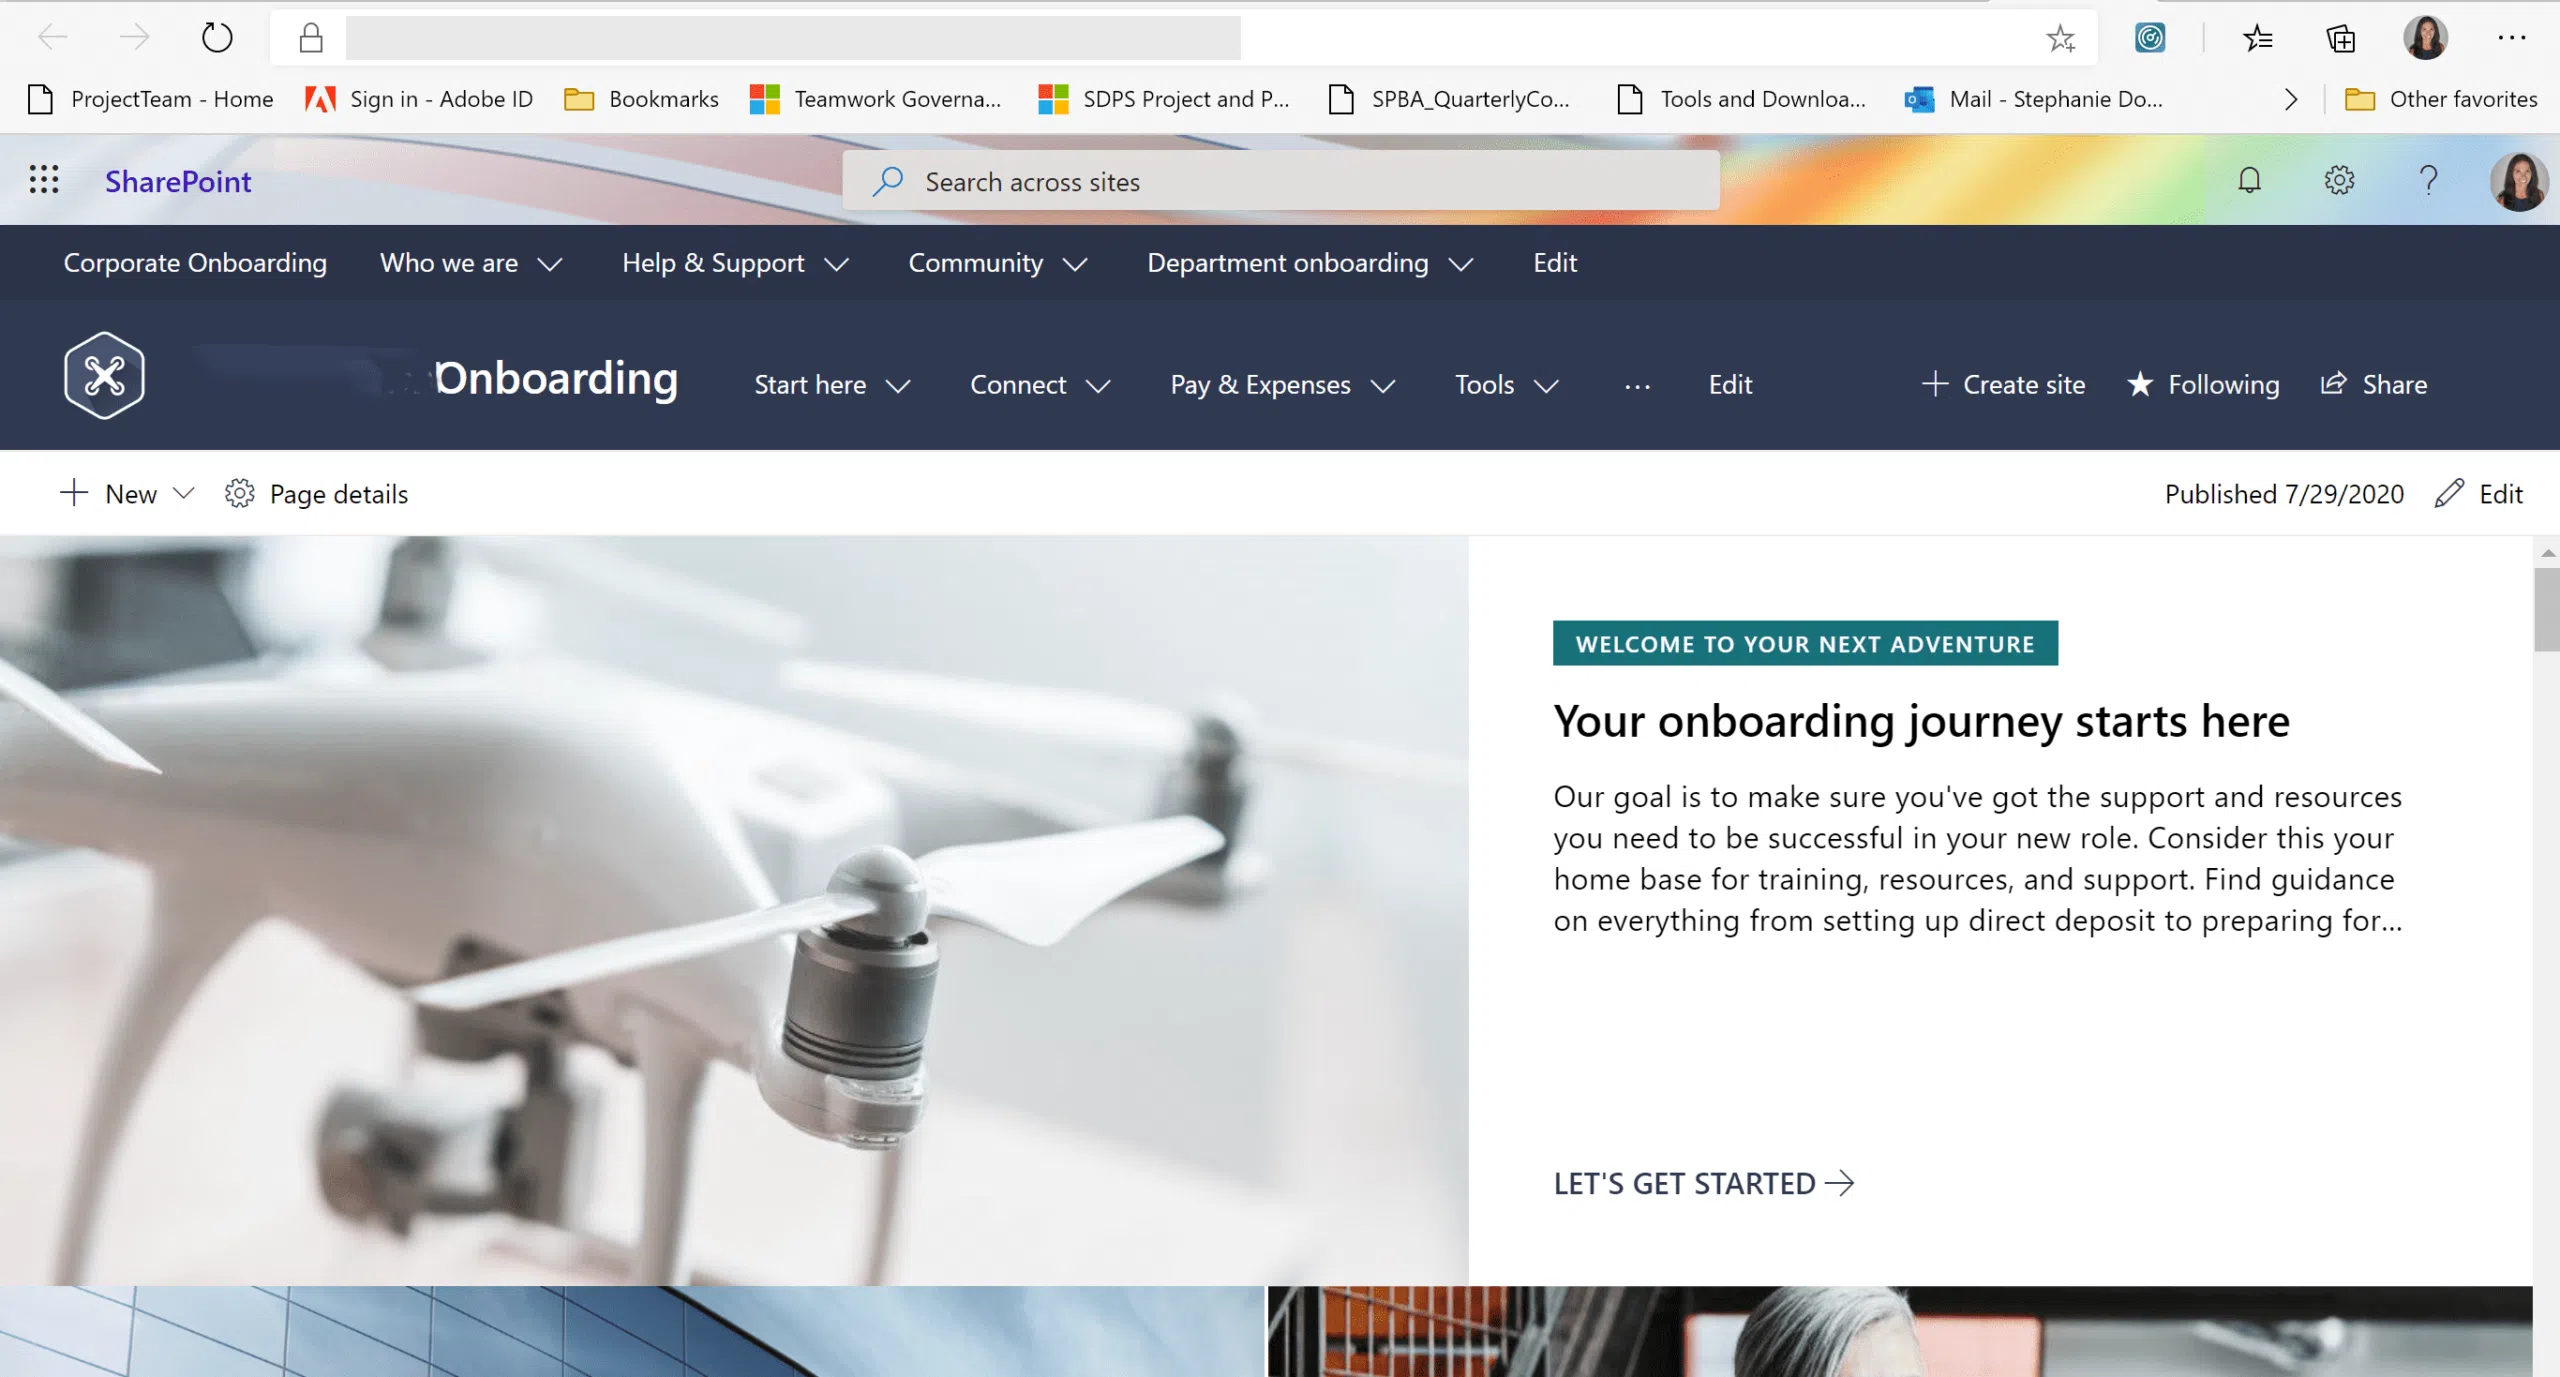Click the drone hero image
The height and width of the screenshot is (1377, 2560).
point(734,910)
